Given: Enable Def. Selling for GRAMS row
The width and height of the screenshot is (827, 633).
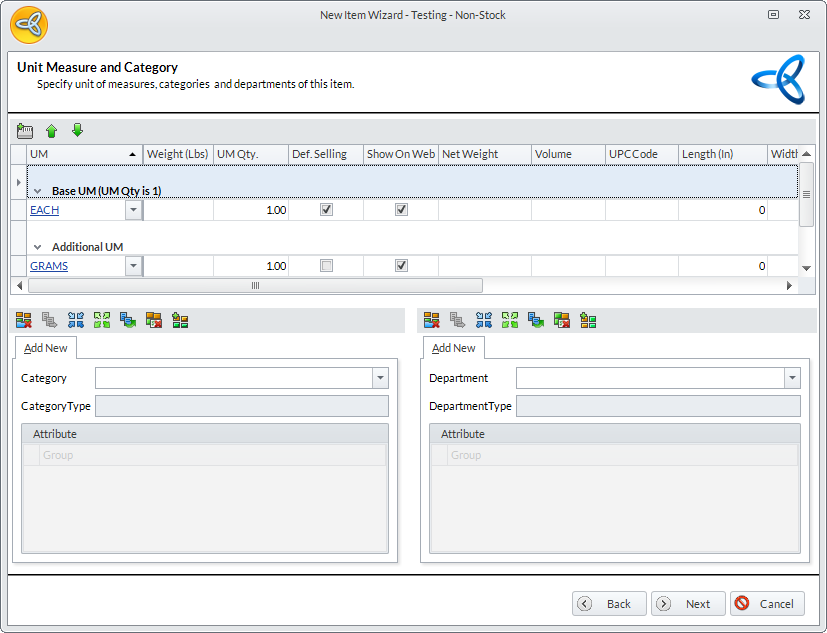Looking at the screenshot, I should (326, 266).
